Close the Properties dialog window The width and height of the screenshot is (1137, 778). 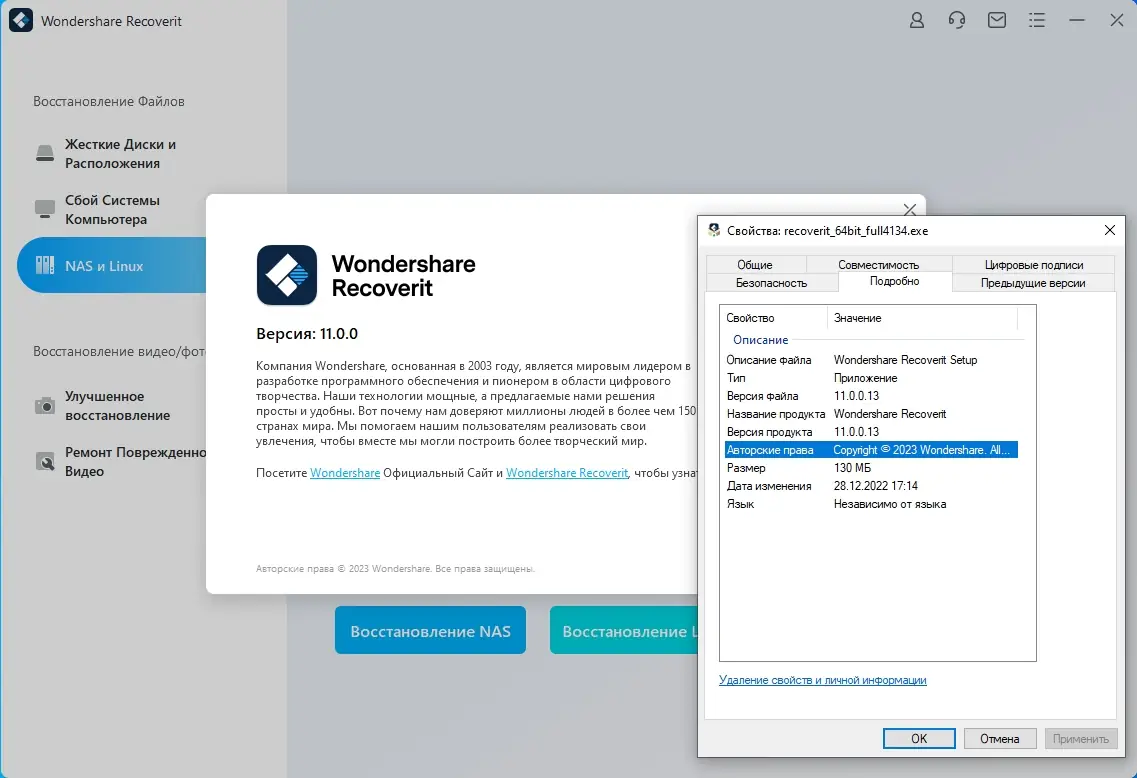point(1109,230)
